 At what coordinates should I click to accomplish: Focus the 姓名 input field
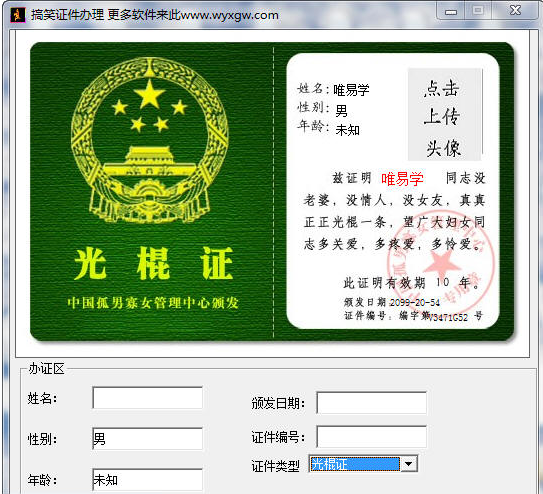pos(148,398)
